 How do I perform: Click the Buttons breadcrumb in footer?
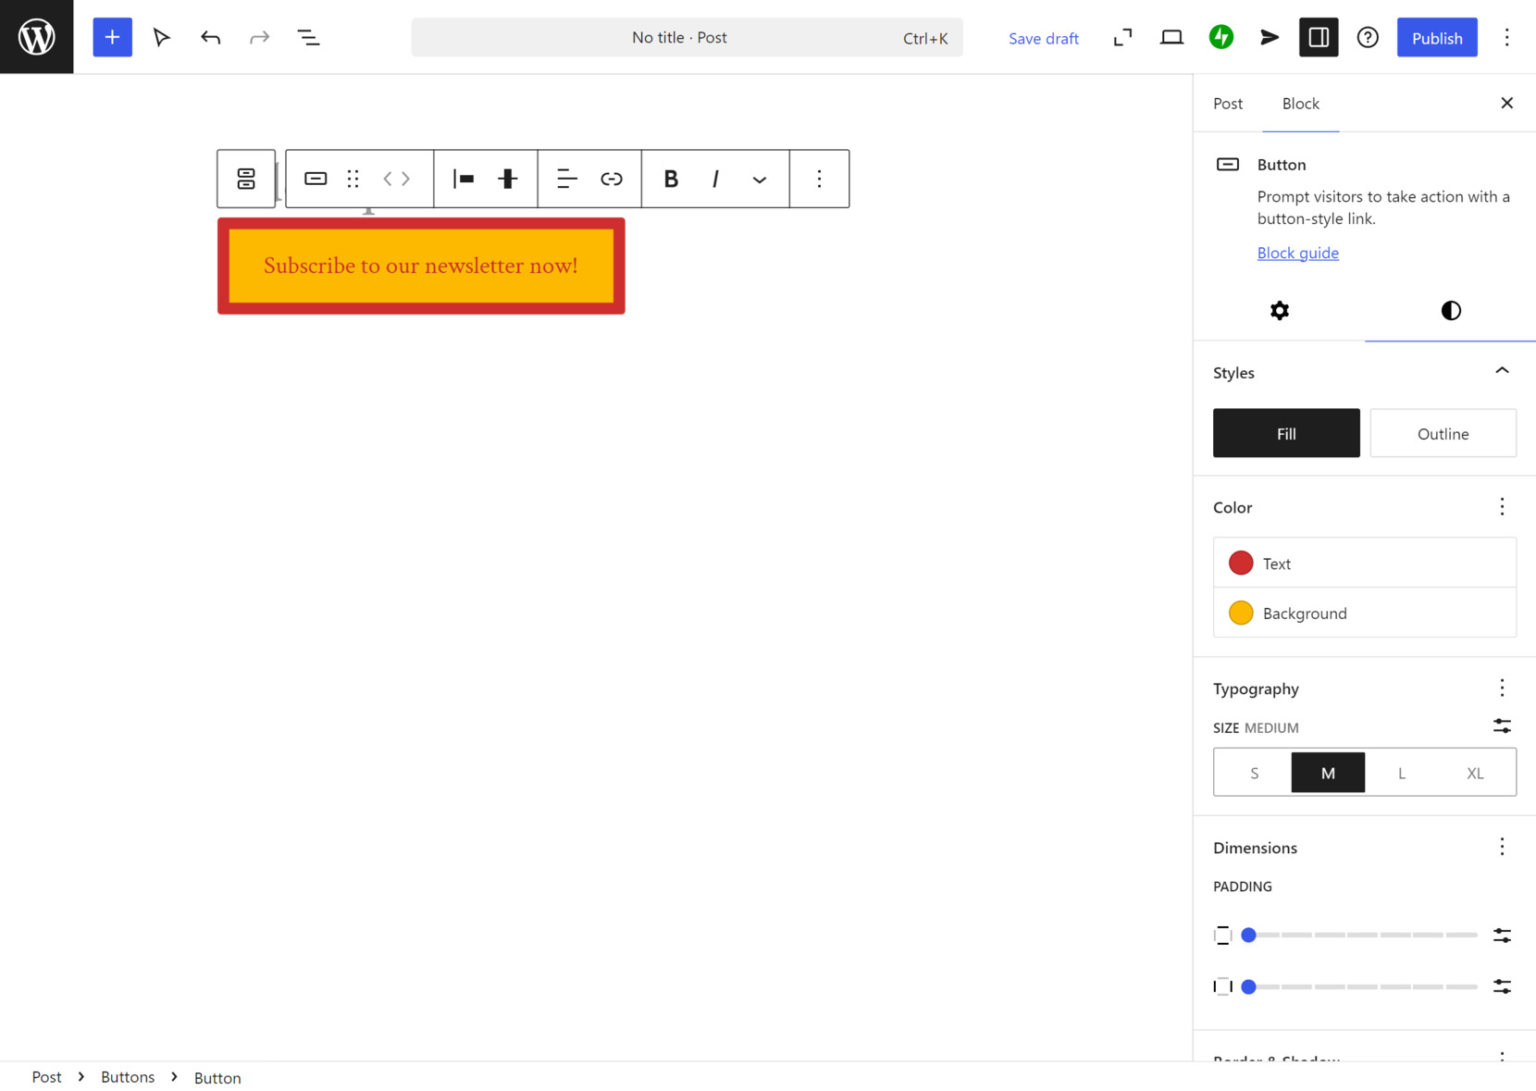point(127,1077)
